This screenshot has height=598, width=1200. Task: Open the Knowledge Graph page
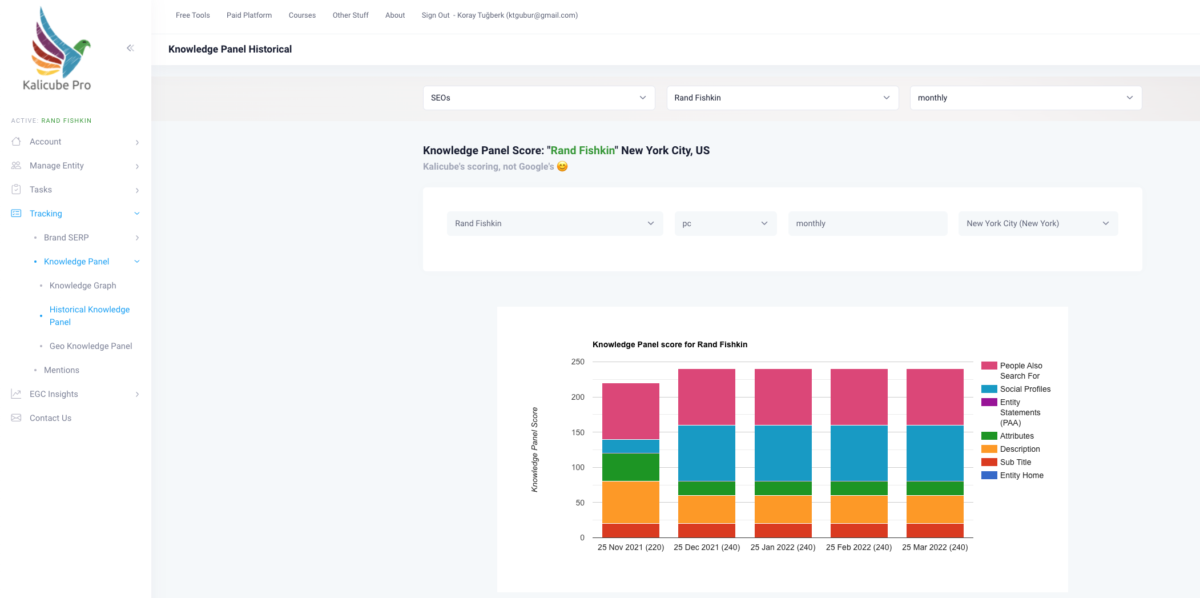click(x=83, y=286)
